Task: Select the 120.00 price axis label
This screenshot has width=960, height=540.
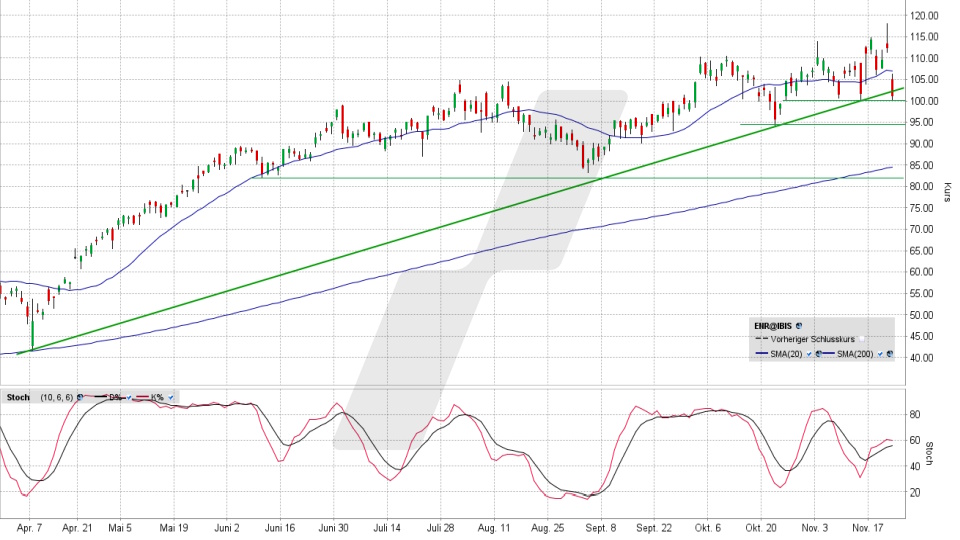Action: click(x=923, y=16)
